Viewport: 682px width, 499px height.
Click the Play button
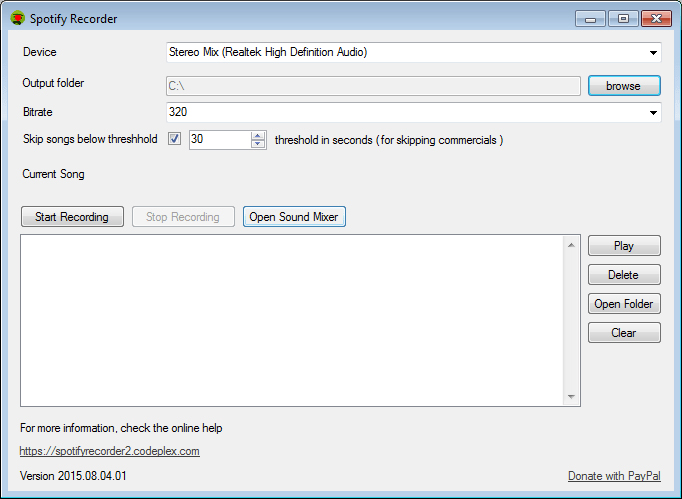pyautogui.click(x=624, y=246)
